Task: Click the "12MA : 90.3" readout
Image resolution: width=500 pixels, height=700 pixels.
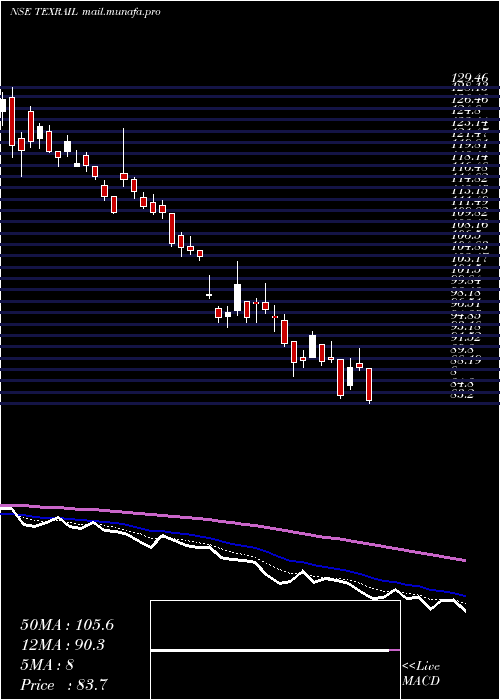Action: click(x=64, y=645)
